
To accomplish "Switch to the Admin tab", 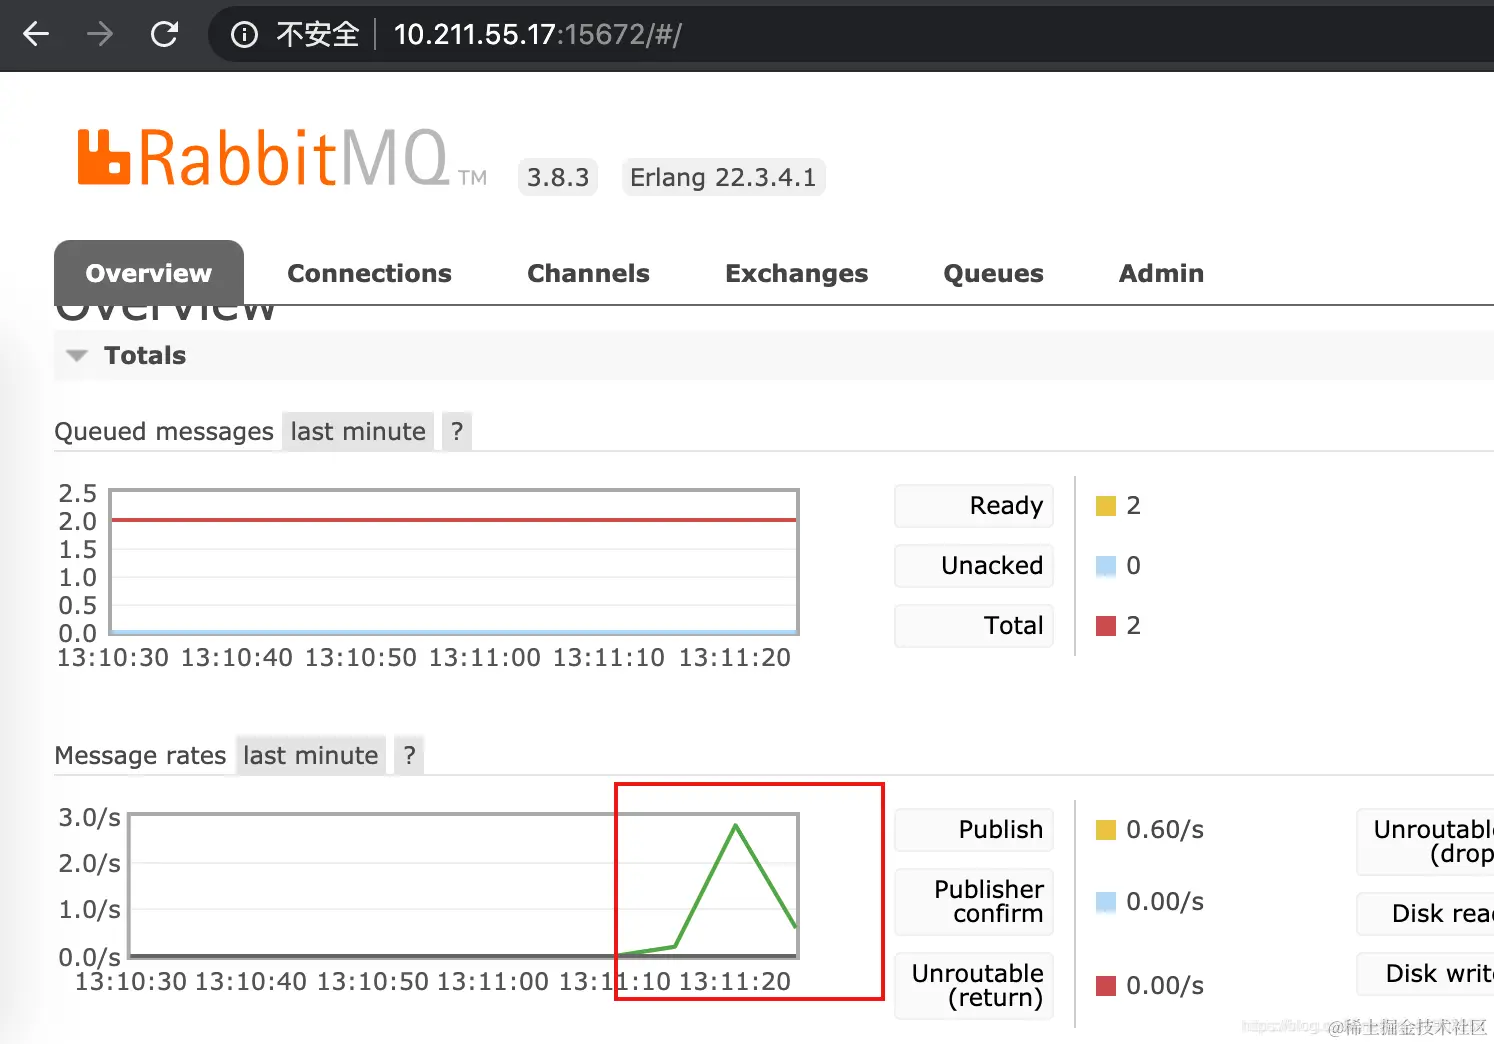I will pos(1161,273).
